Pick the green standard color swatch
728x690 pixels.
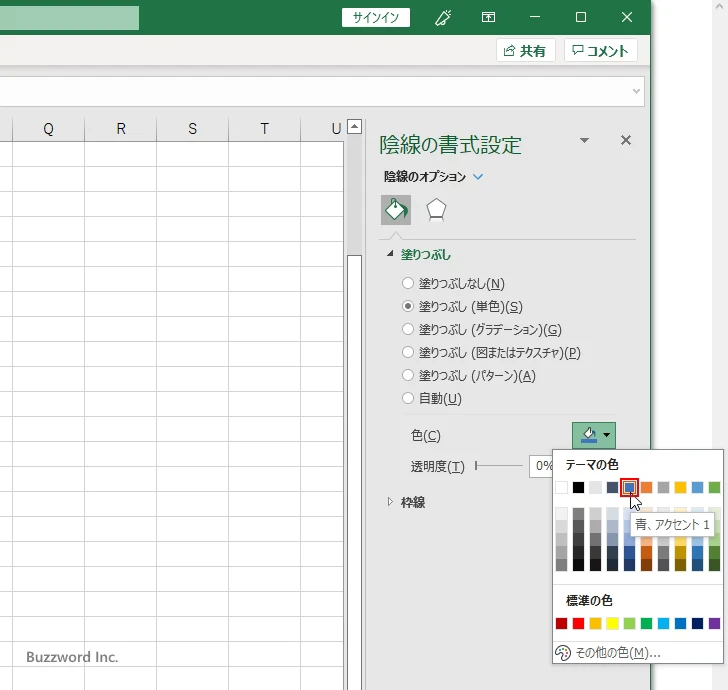[646, 623]
